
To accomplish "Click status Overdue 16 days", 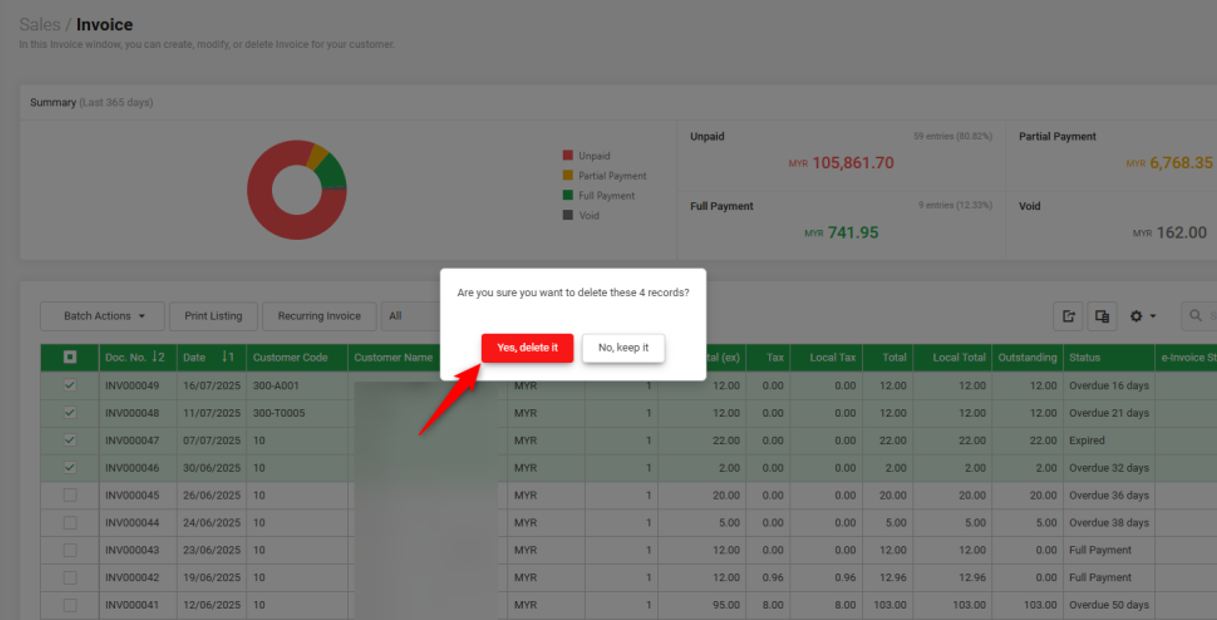I will [x=1109, y=385].
